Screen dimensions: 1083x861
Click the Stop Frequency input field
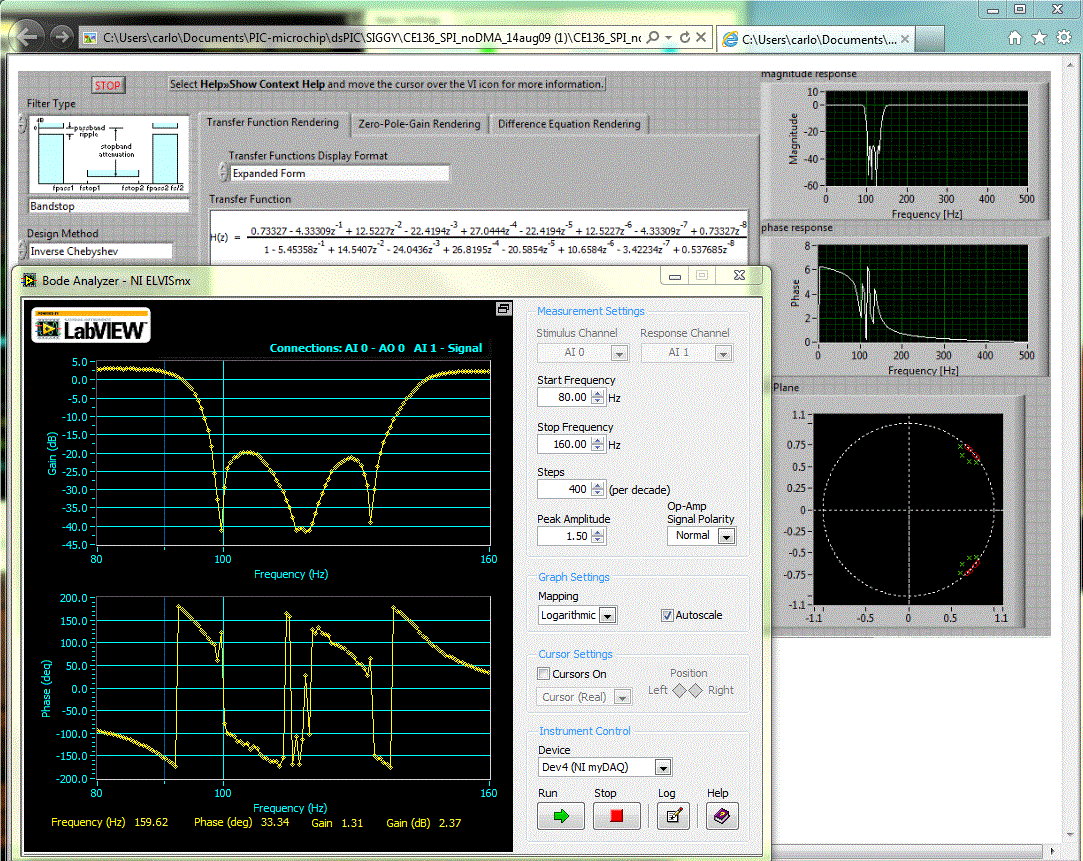click(x=566, y=443)
